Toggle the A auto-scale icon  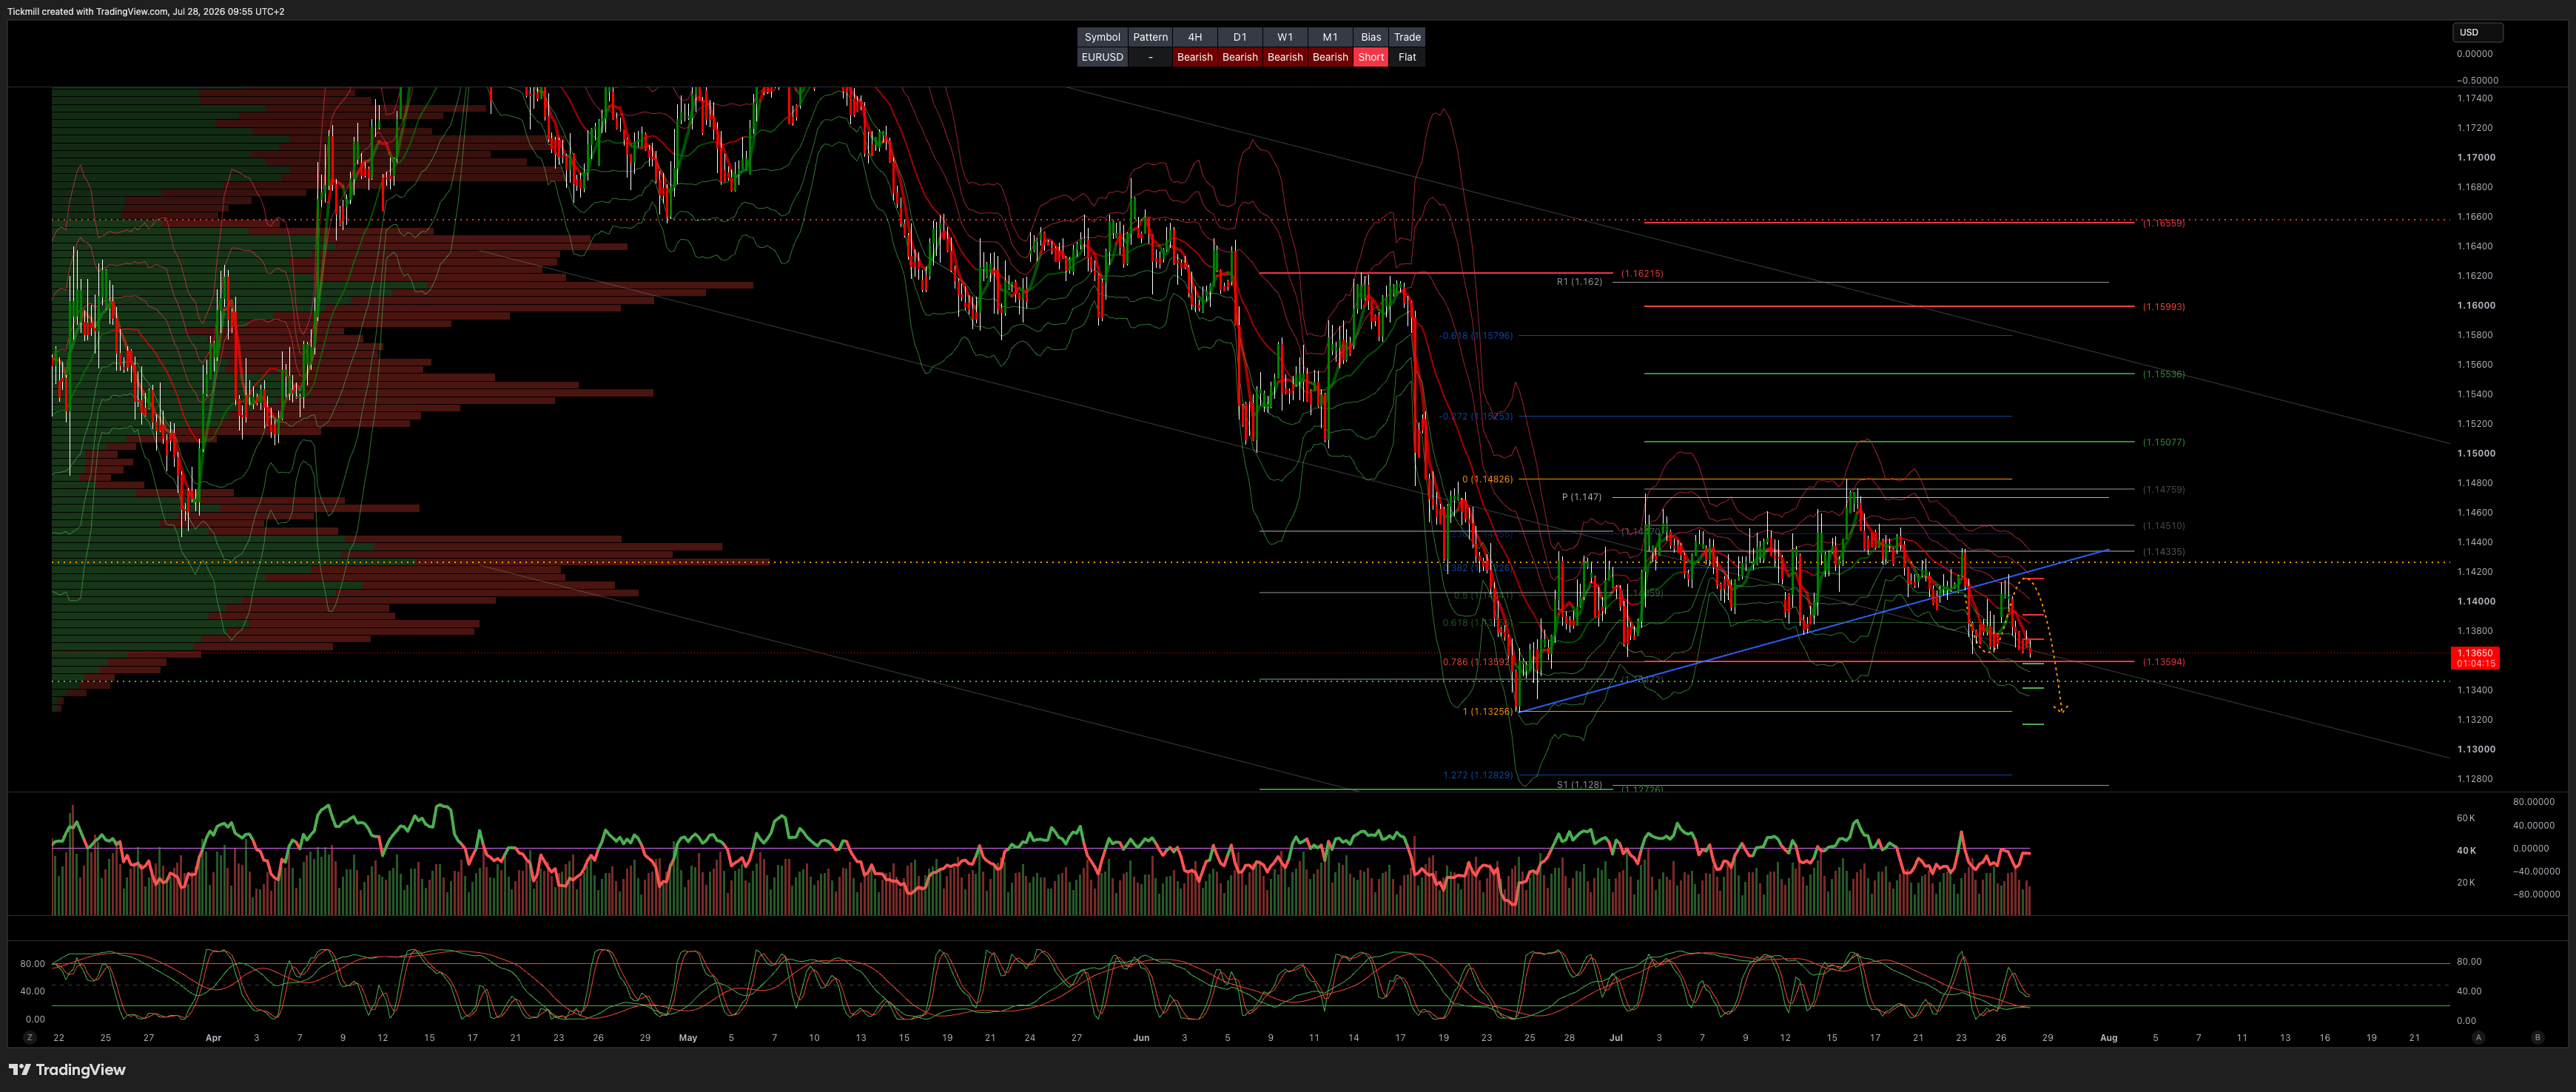tap(2478, 1038)
